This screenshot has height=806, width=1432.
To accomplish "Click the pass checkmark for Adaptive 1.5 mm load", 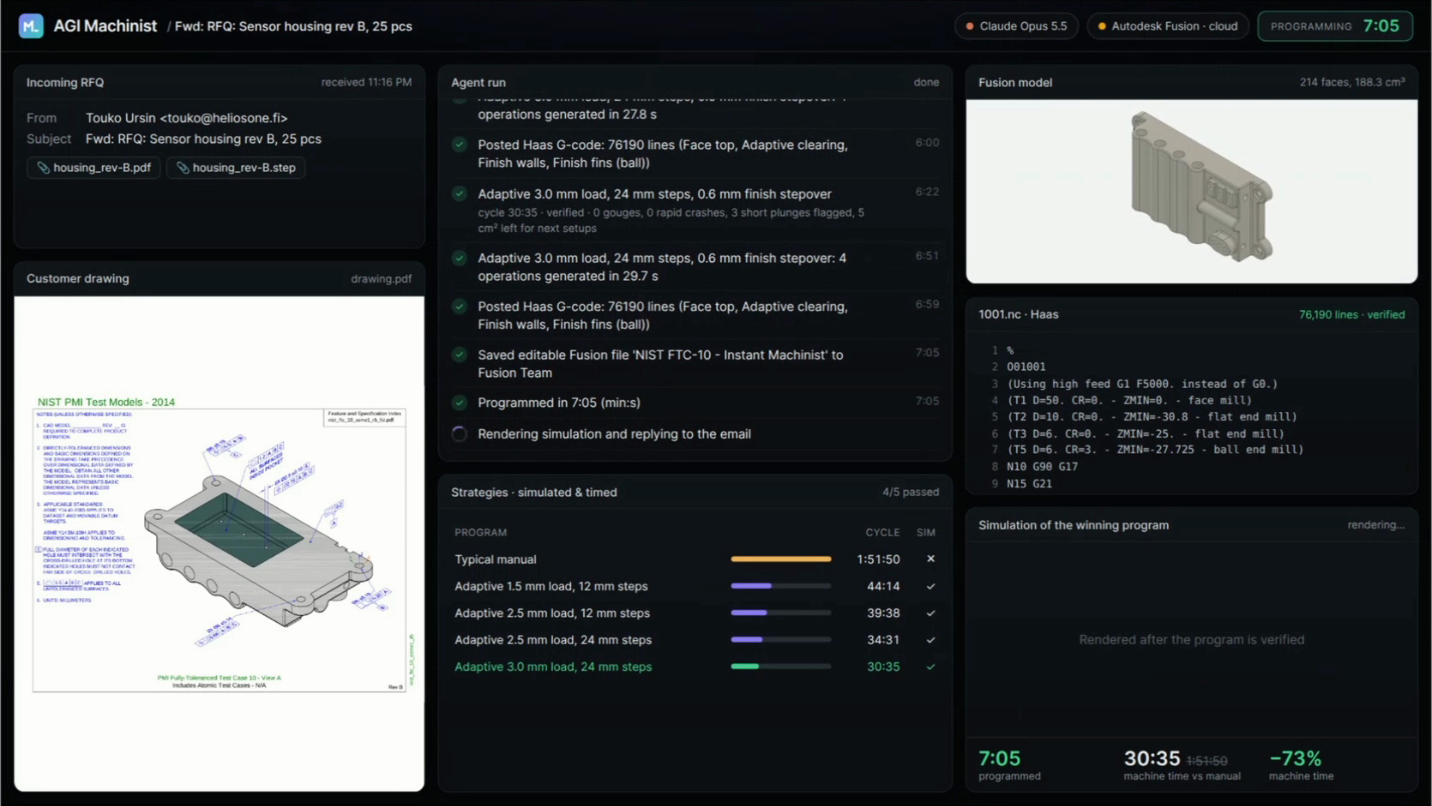I will pos(931,586).
